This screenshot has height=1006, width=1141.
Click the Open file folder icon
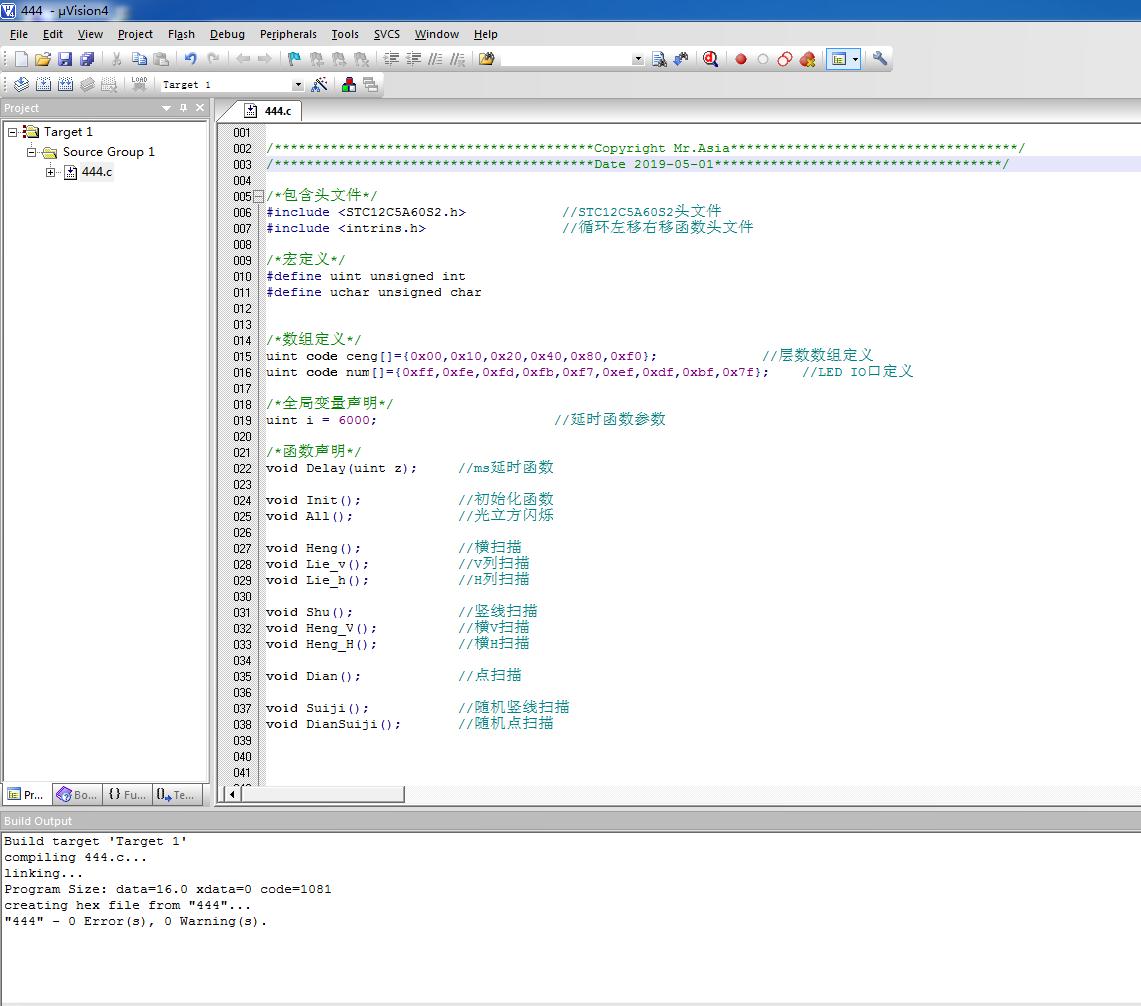coord(43,59)
